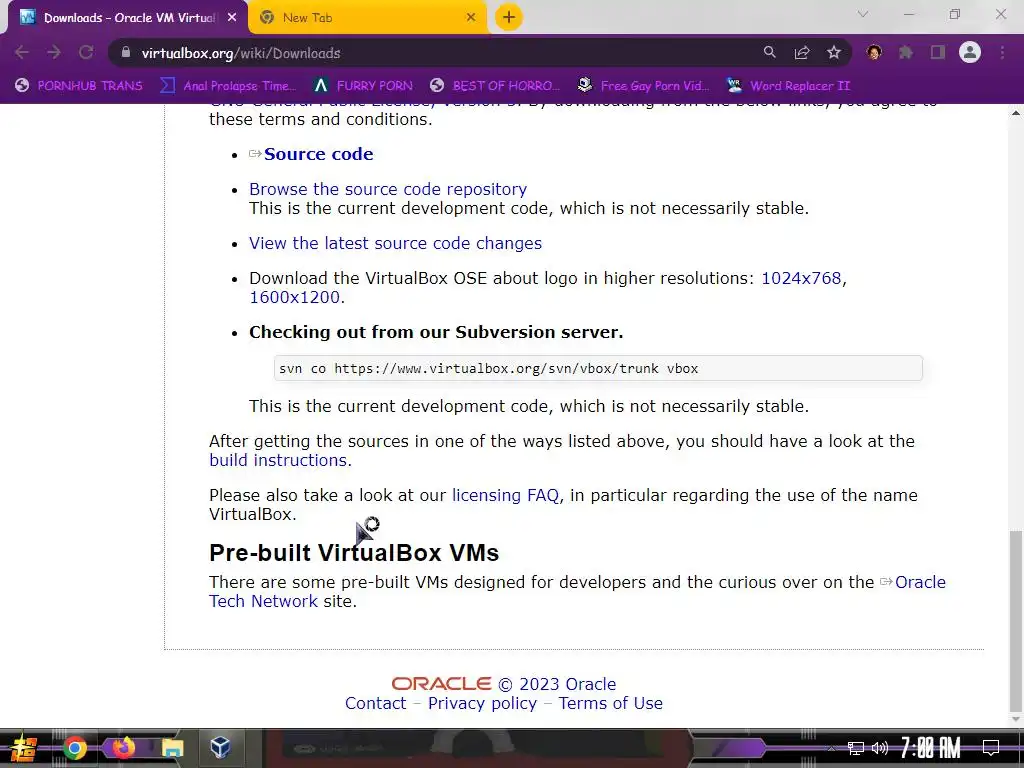Viewport: 1024px width, 768px height.
Task: Click the svn checkout command box
Action: [x=598, y=368]
